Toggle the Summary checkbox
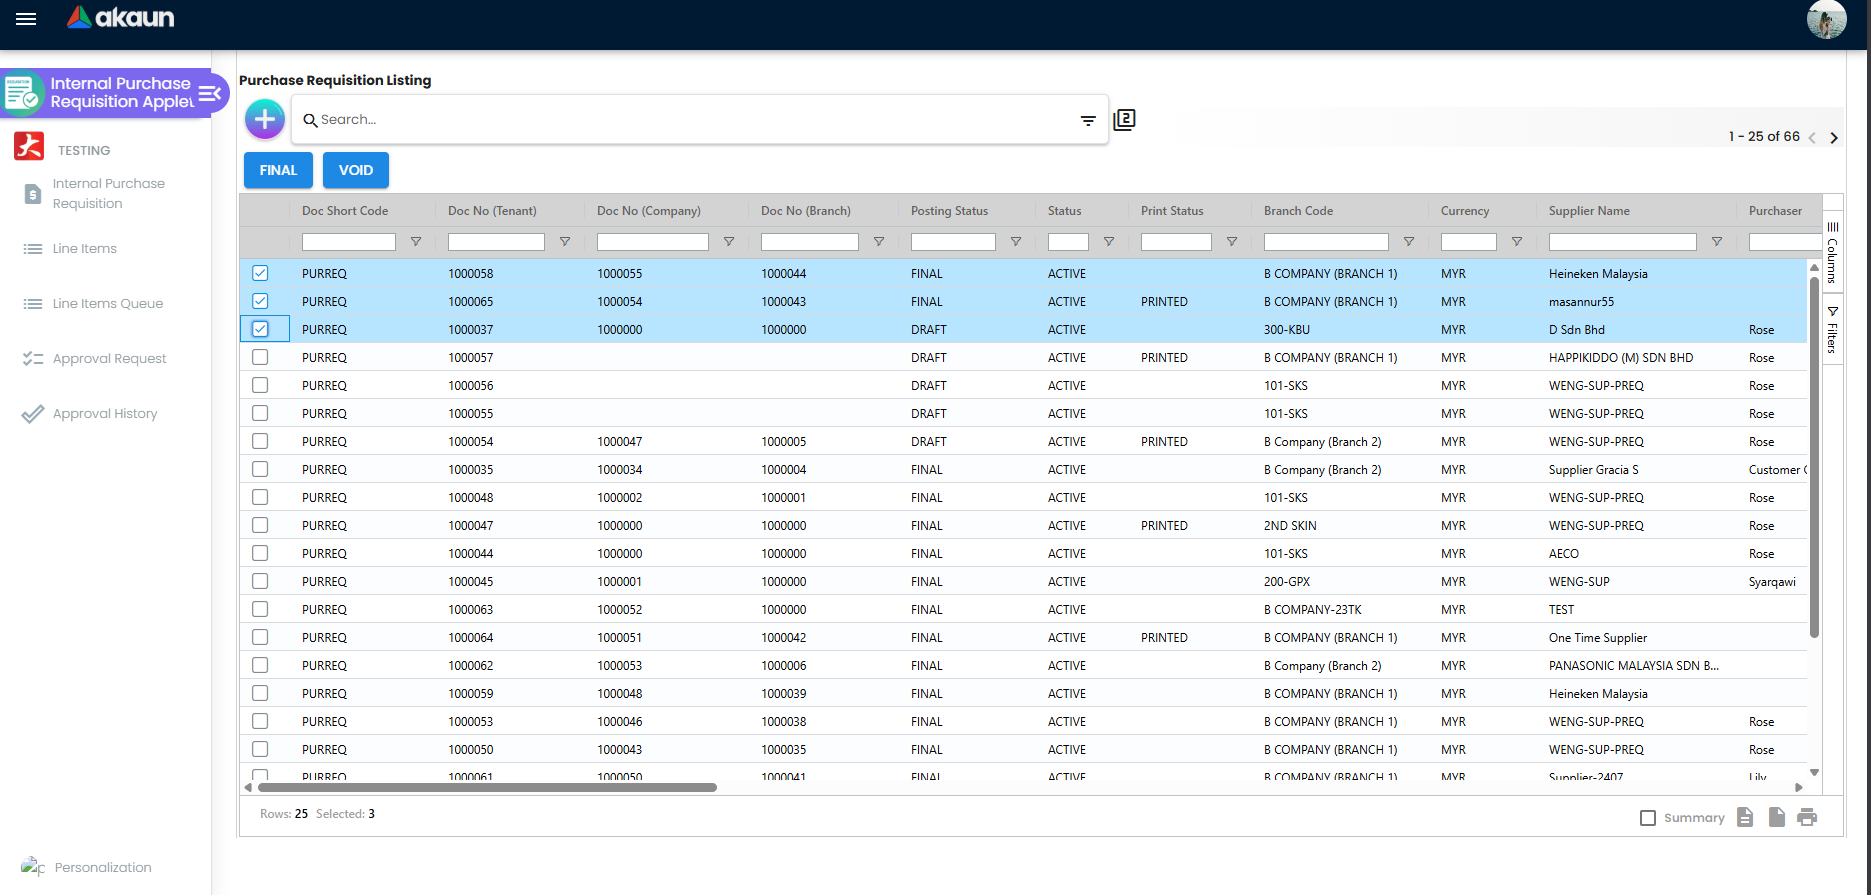The image size is (1871, 895). click(1648, 818)
